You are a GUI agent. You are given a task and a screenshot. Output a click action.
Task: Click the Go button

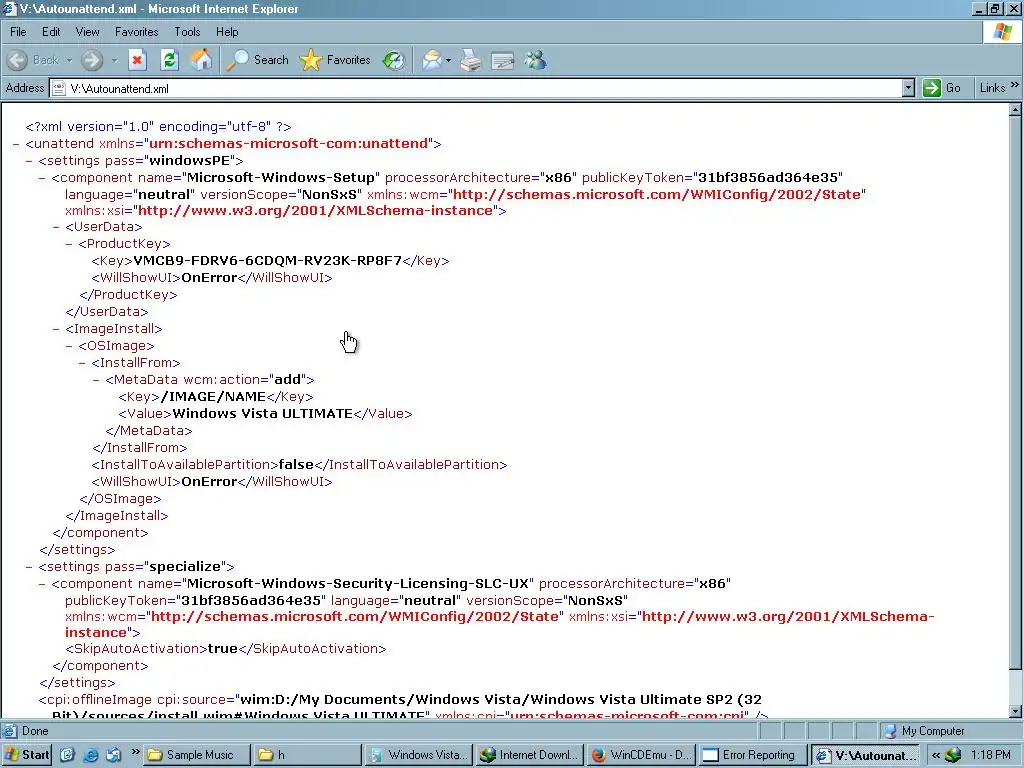click(942, 88)
